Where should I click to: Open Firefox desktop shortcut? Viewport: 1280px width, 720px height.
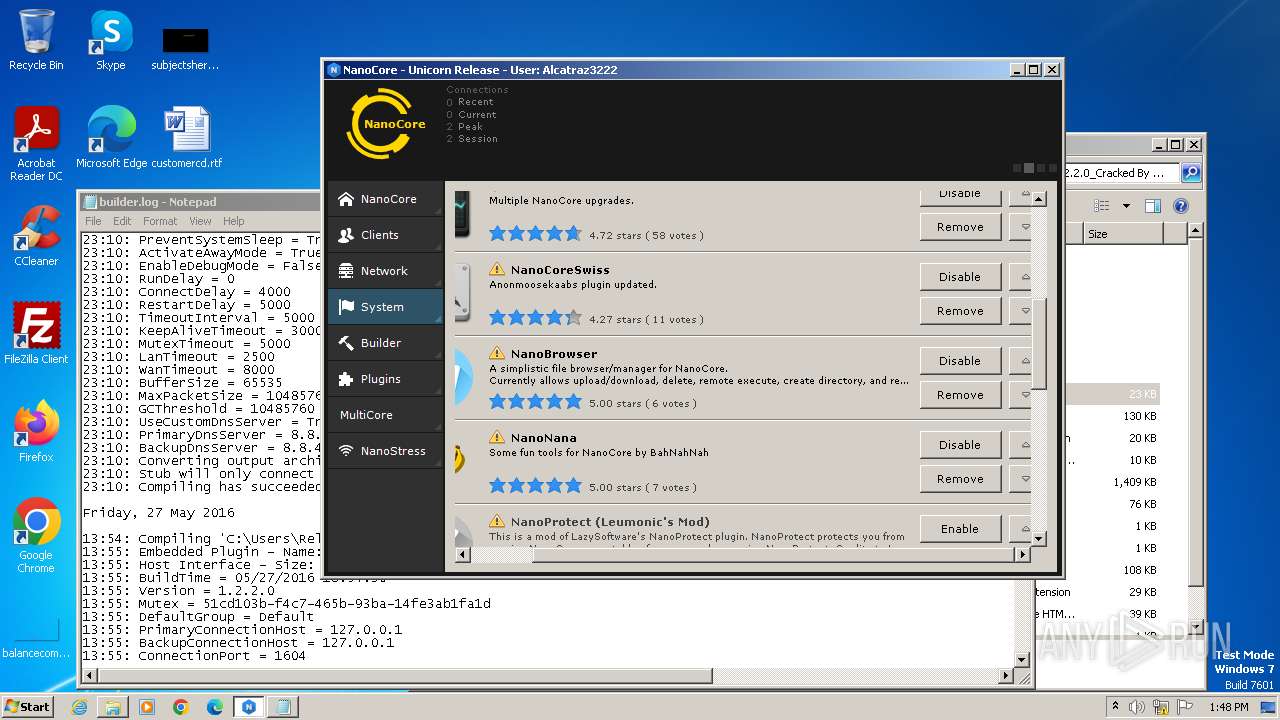pyautogui.click(x=36, y=432)
